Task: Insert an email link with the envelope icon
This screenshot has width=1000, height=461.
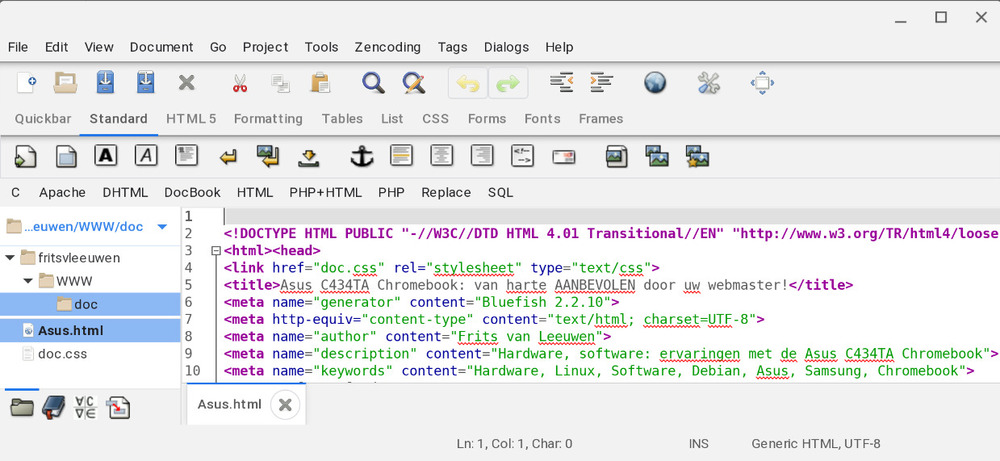Action: pyautogui.click(x=564, y=157)
